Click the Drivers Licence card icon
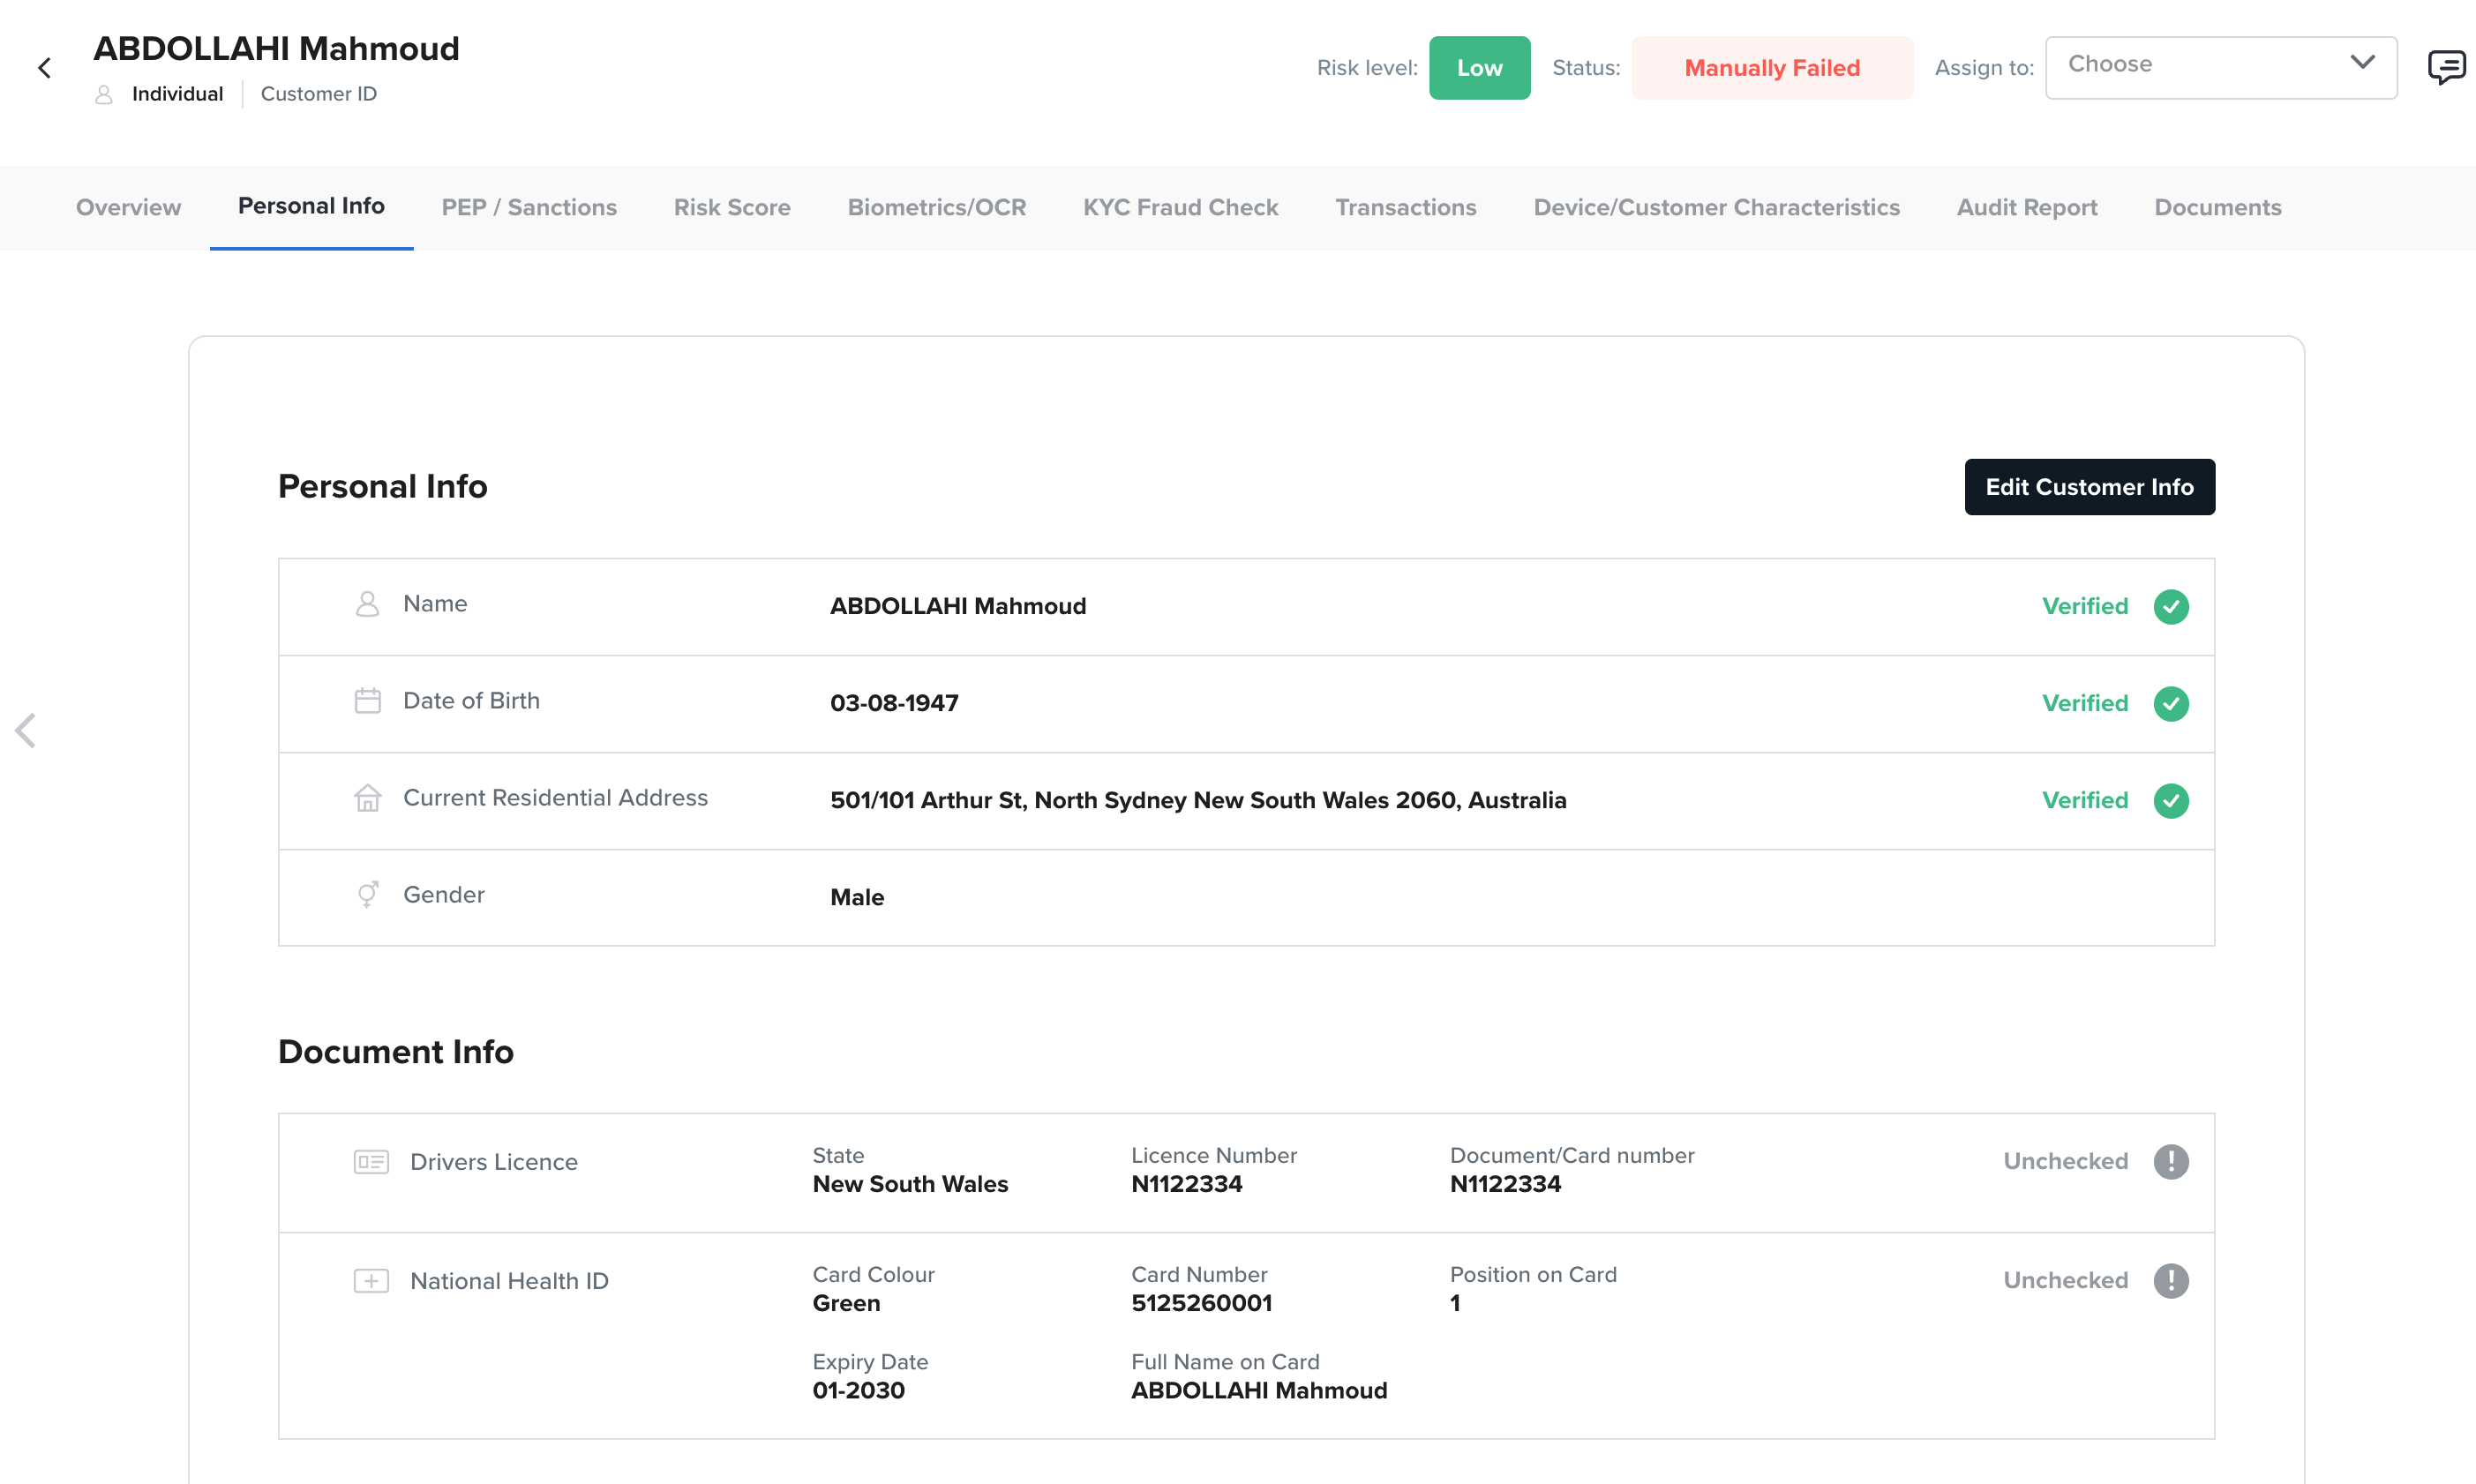The width and height of the screenshot is (2476, 1484). pos(371,1161)
